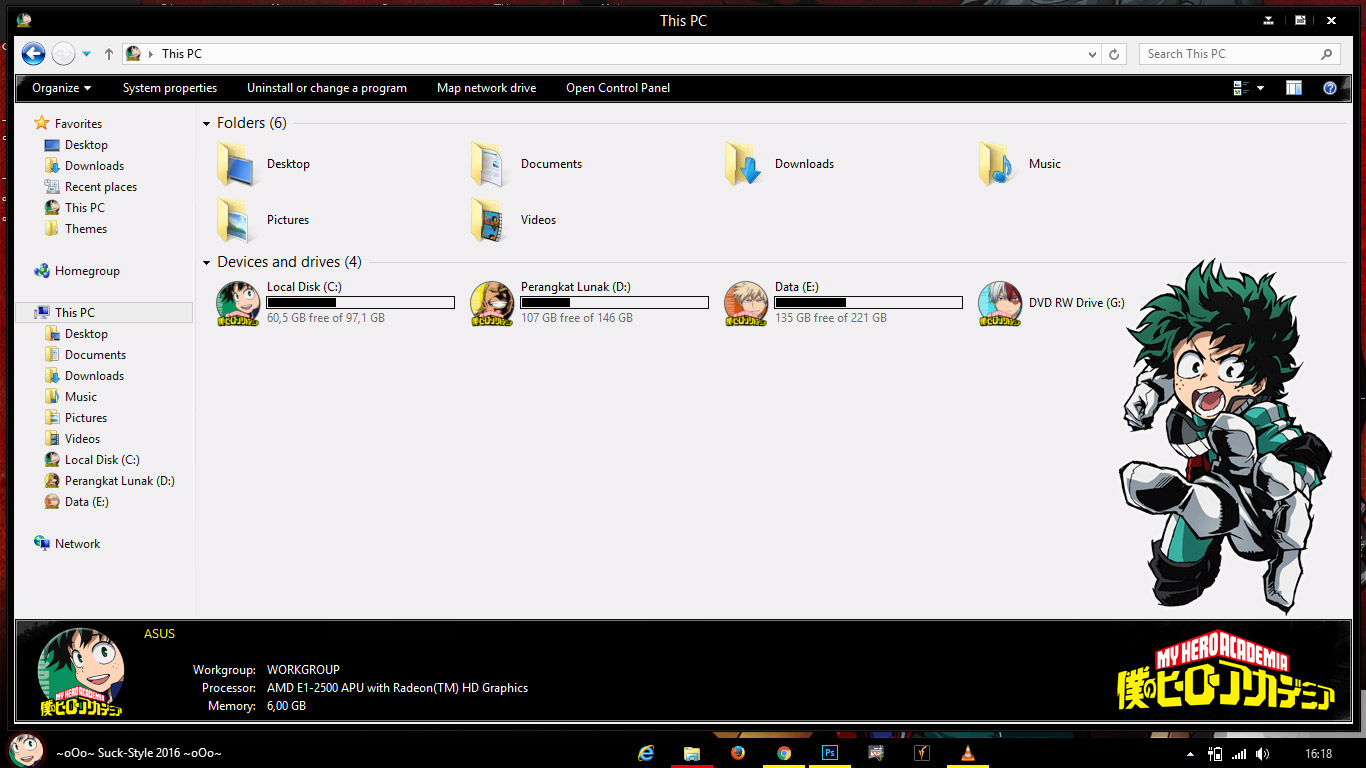Switch to Chrome in the taskbar
The height and width of the screenshot is (768, 1366).
click(x=784, y=753)
